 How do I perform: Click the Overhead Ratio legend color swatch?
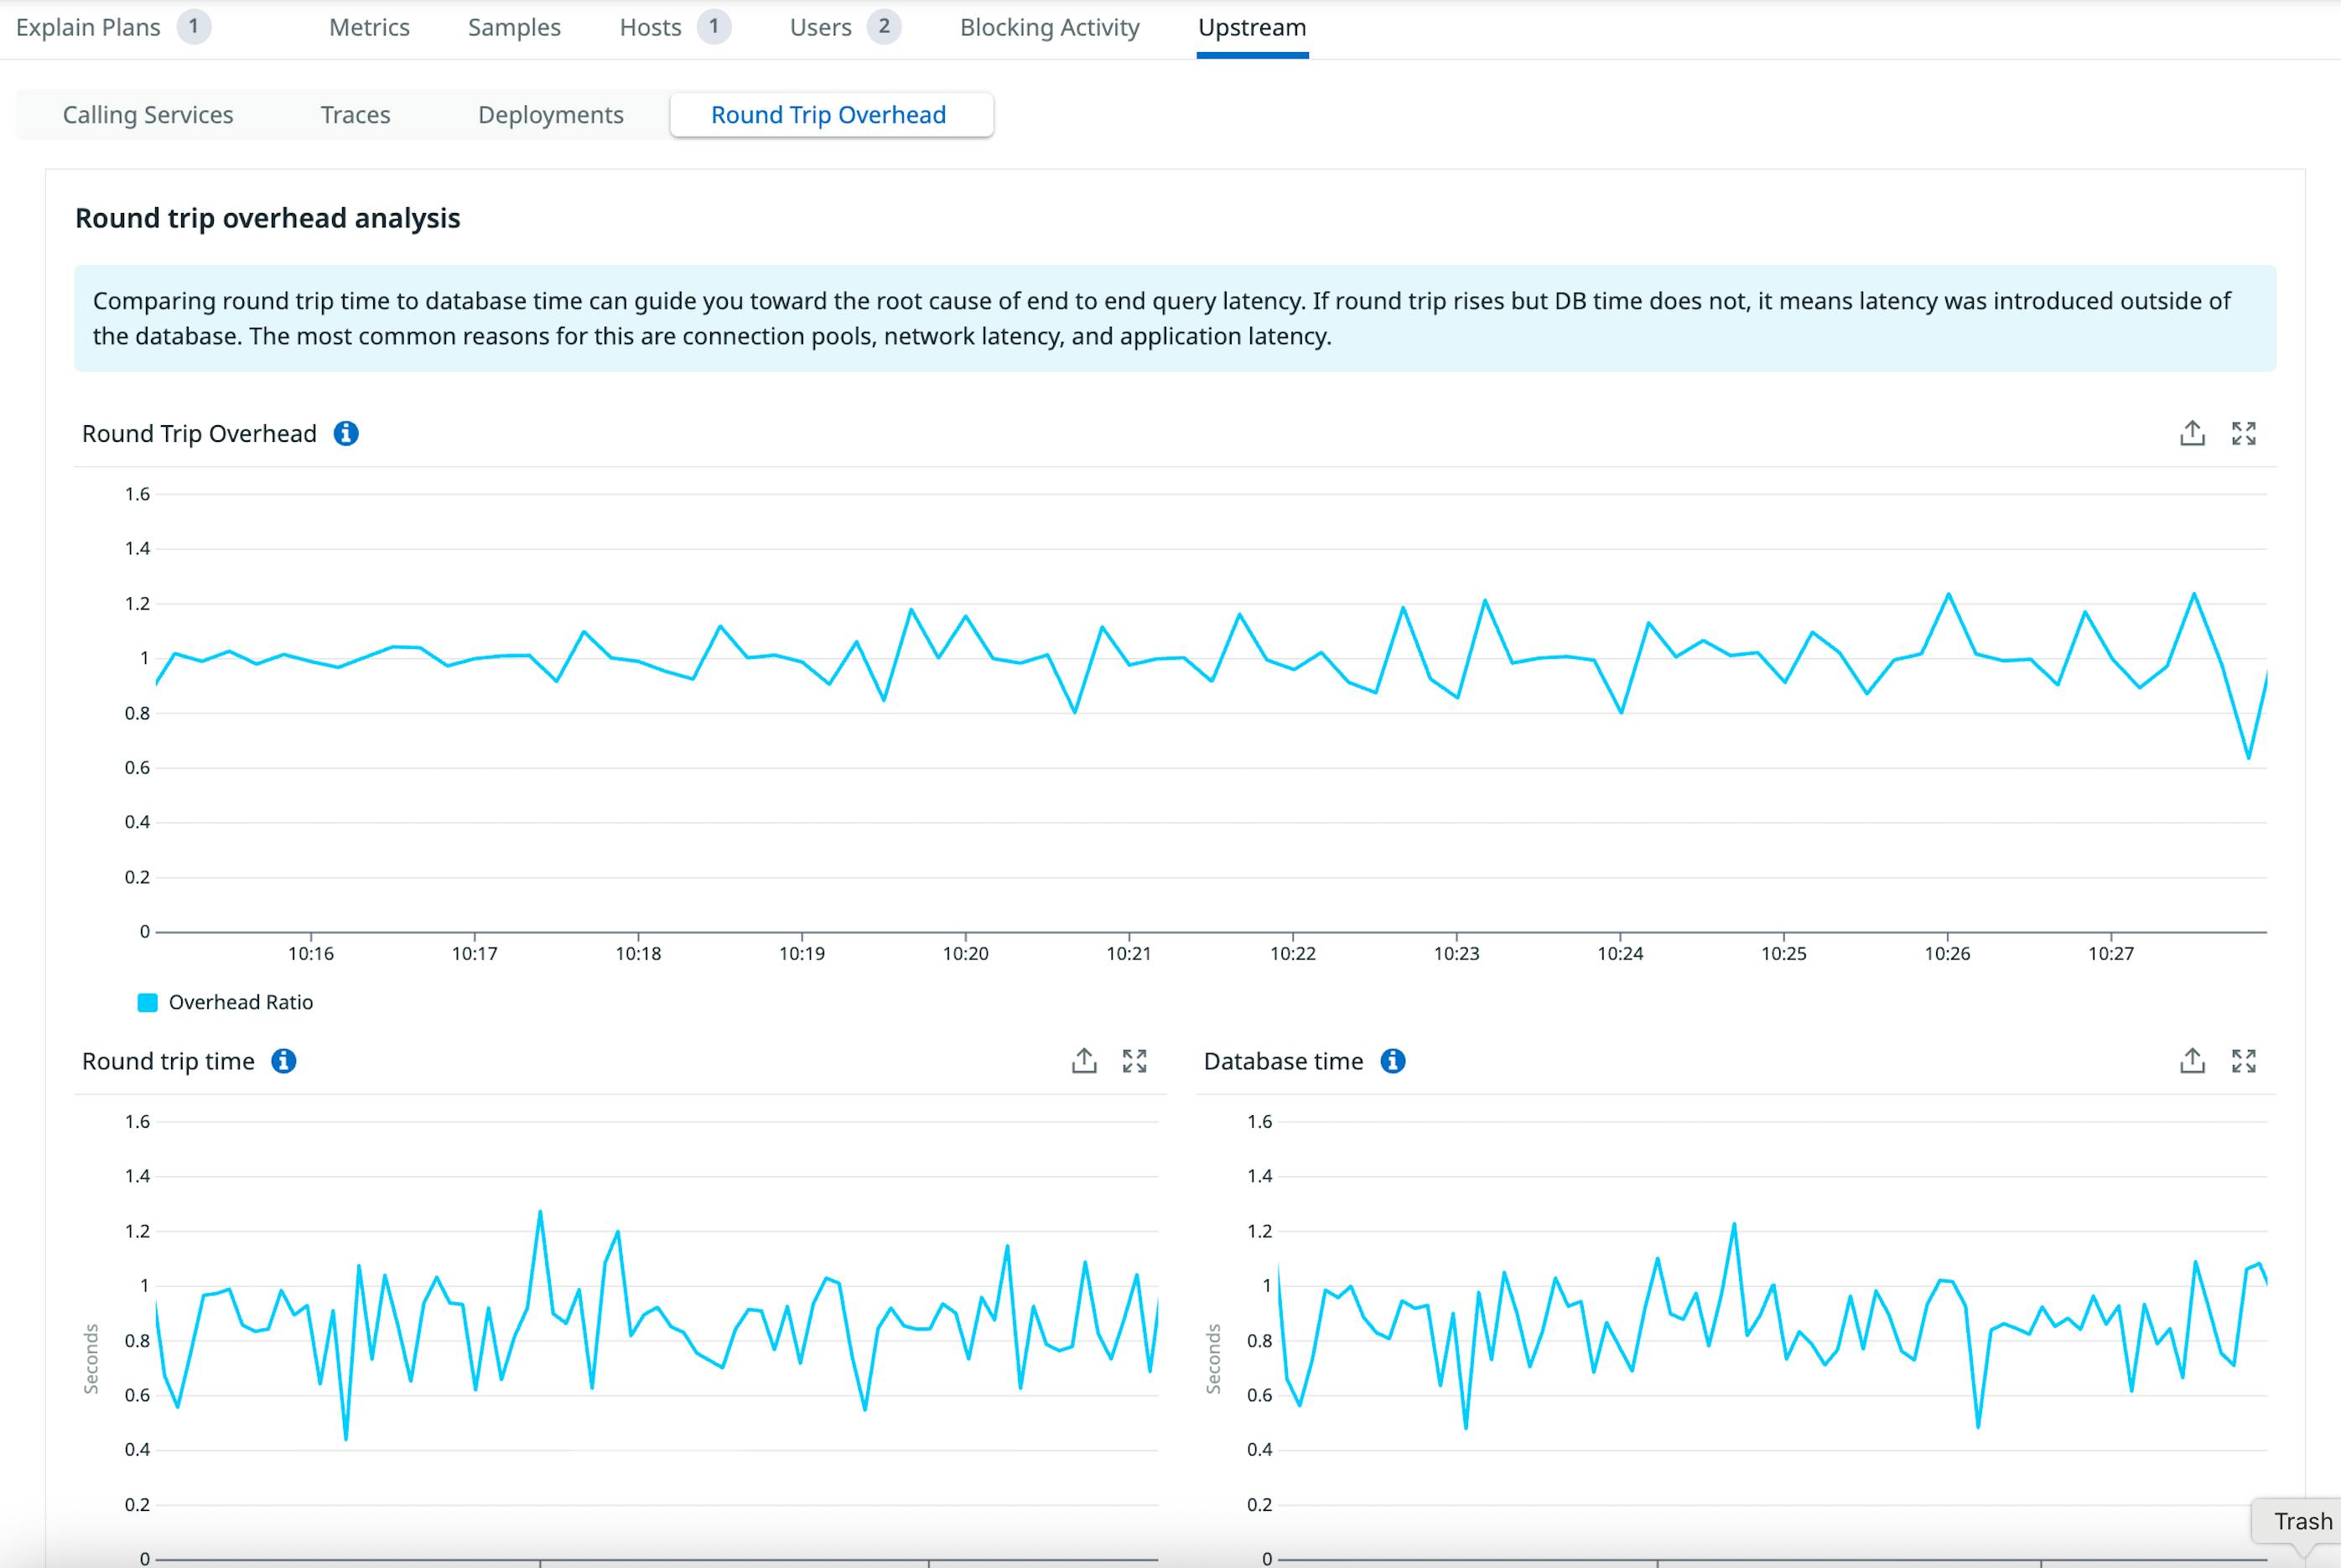[x=148, y=1001]
